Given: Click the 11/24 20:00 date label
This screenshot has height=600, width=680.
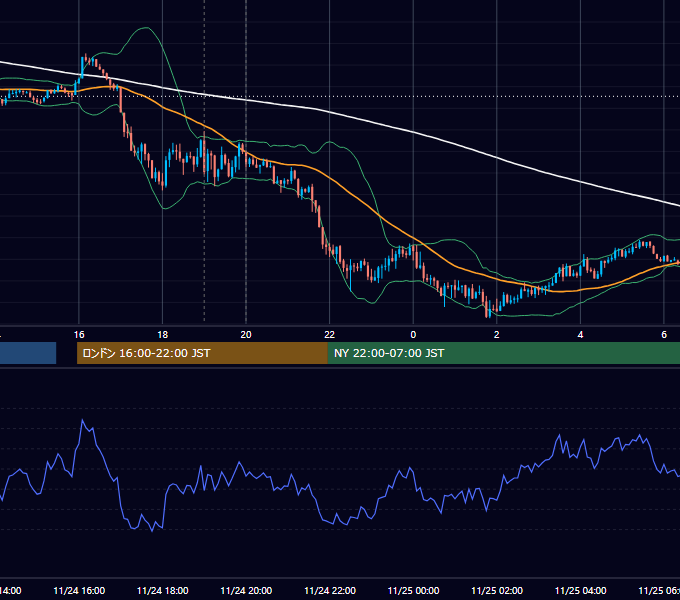Looking at the screenshot, I should [246, 591].
